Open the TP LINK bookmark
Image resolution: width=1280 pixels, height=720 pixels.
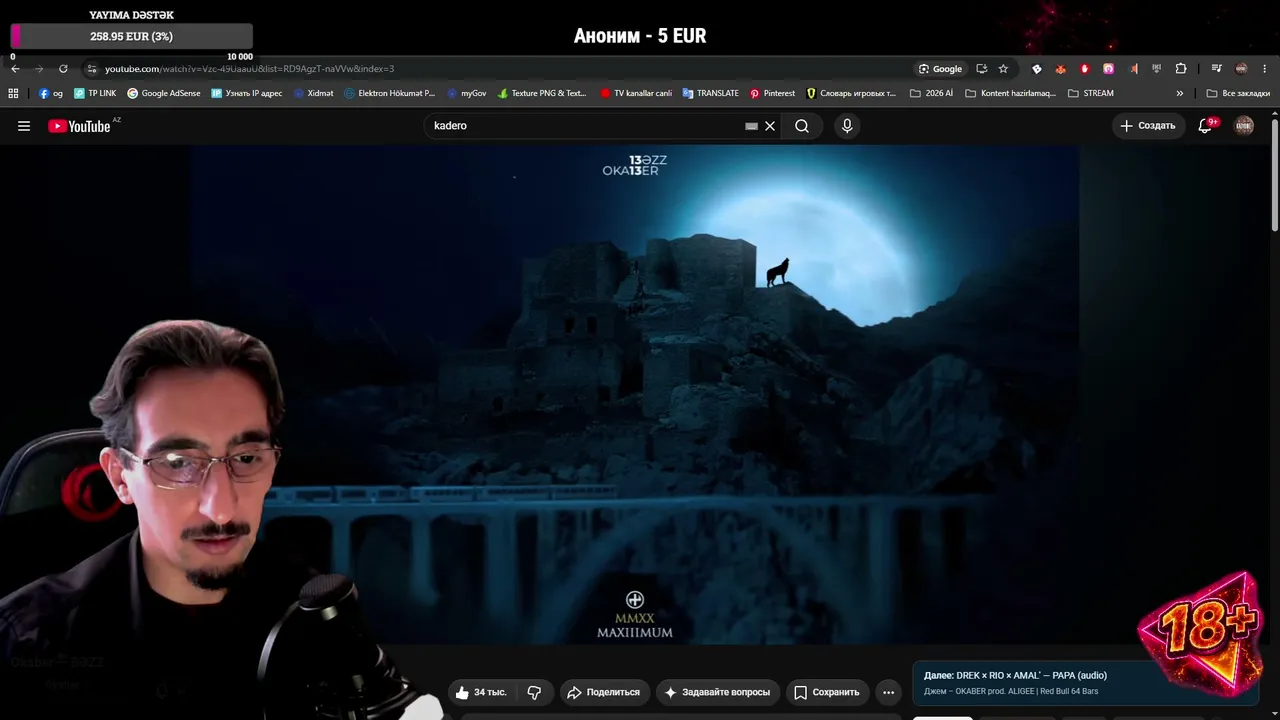click(96, 93)
